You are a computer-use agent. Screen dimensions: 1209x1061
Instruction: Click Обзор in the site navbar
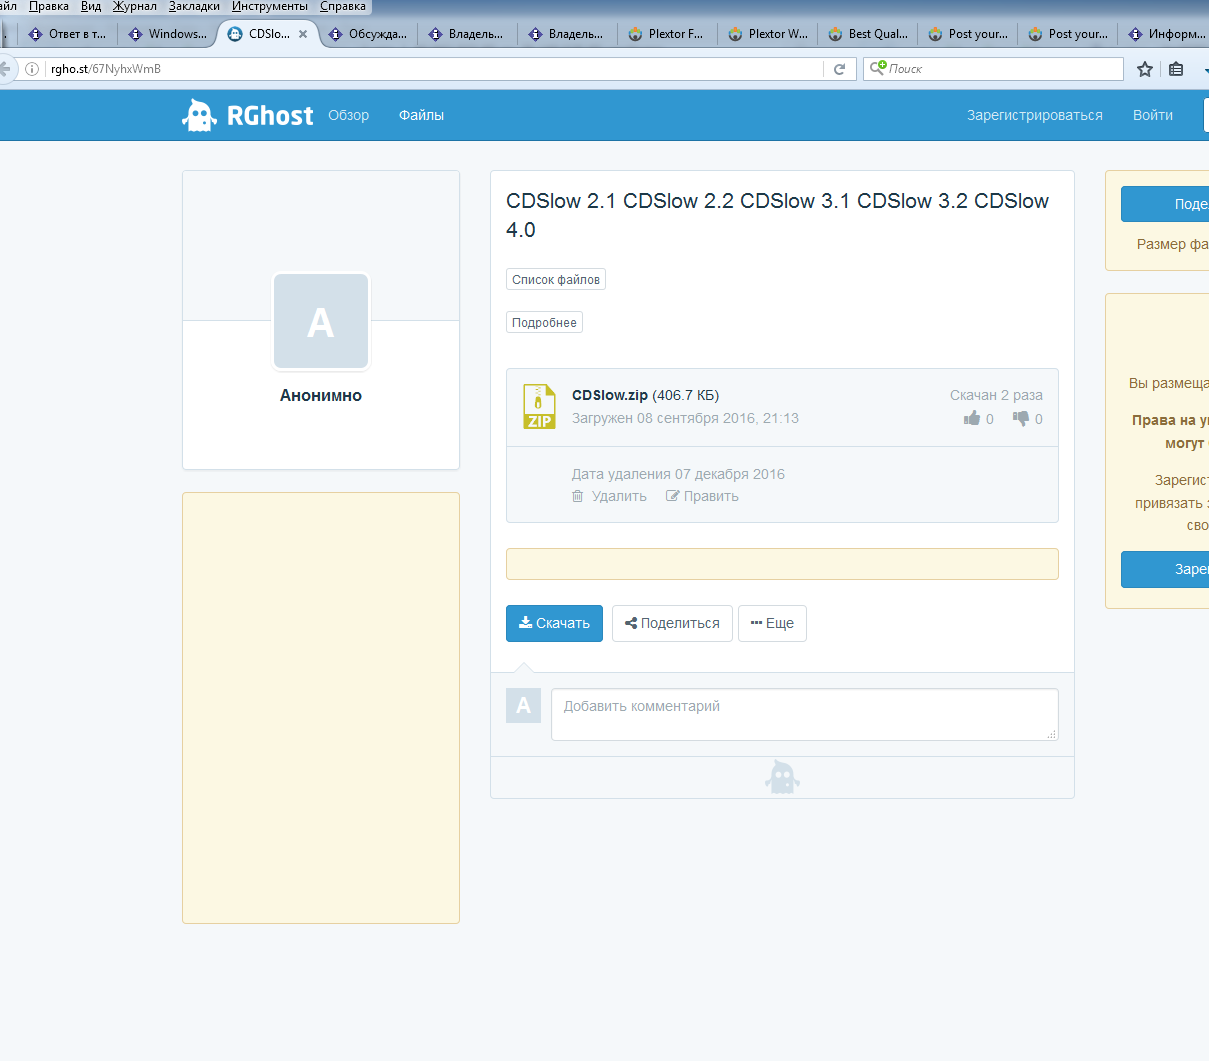pos(349,115)
